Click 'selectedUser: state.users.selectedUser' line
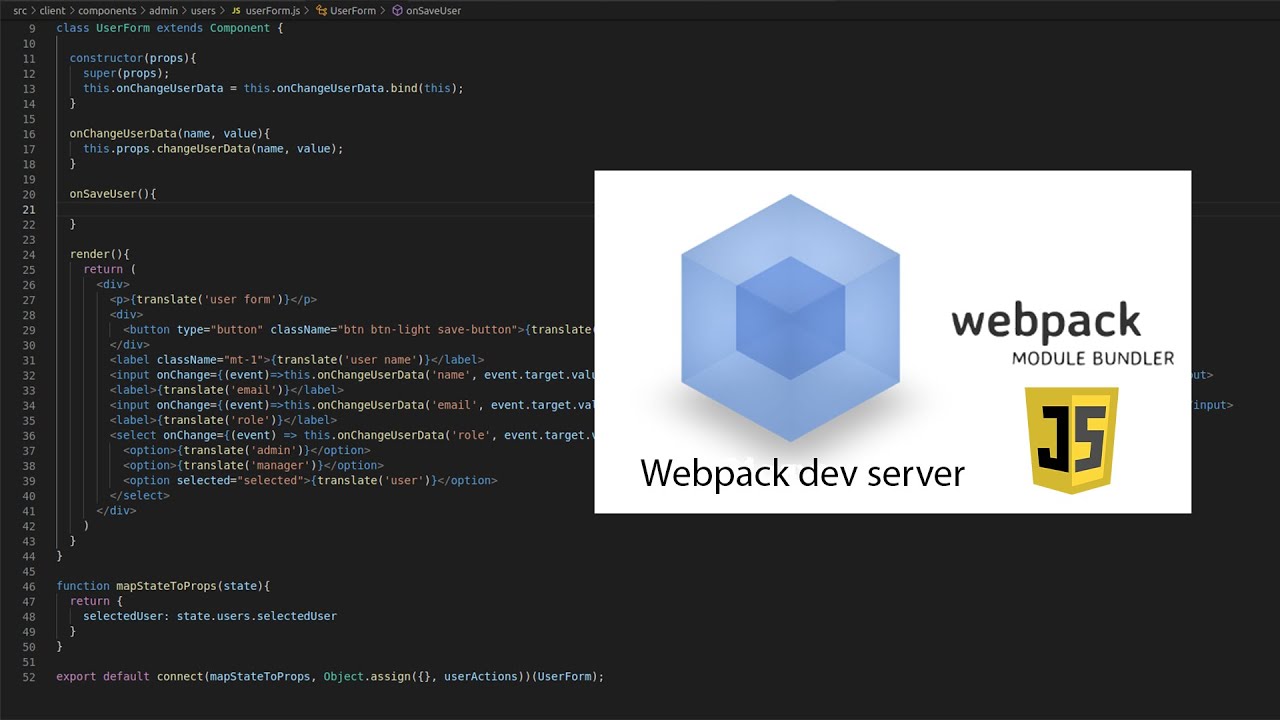Screen dimensions: 1280x720 [210, 616]
